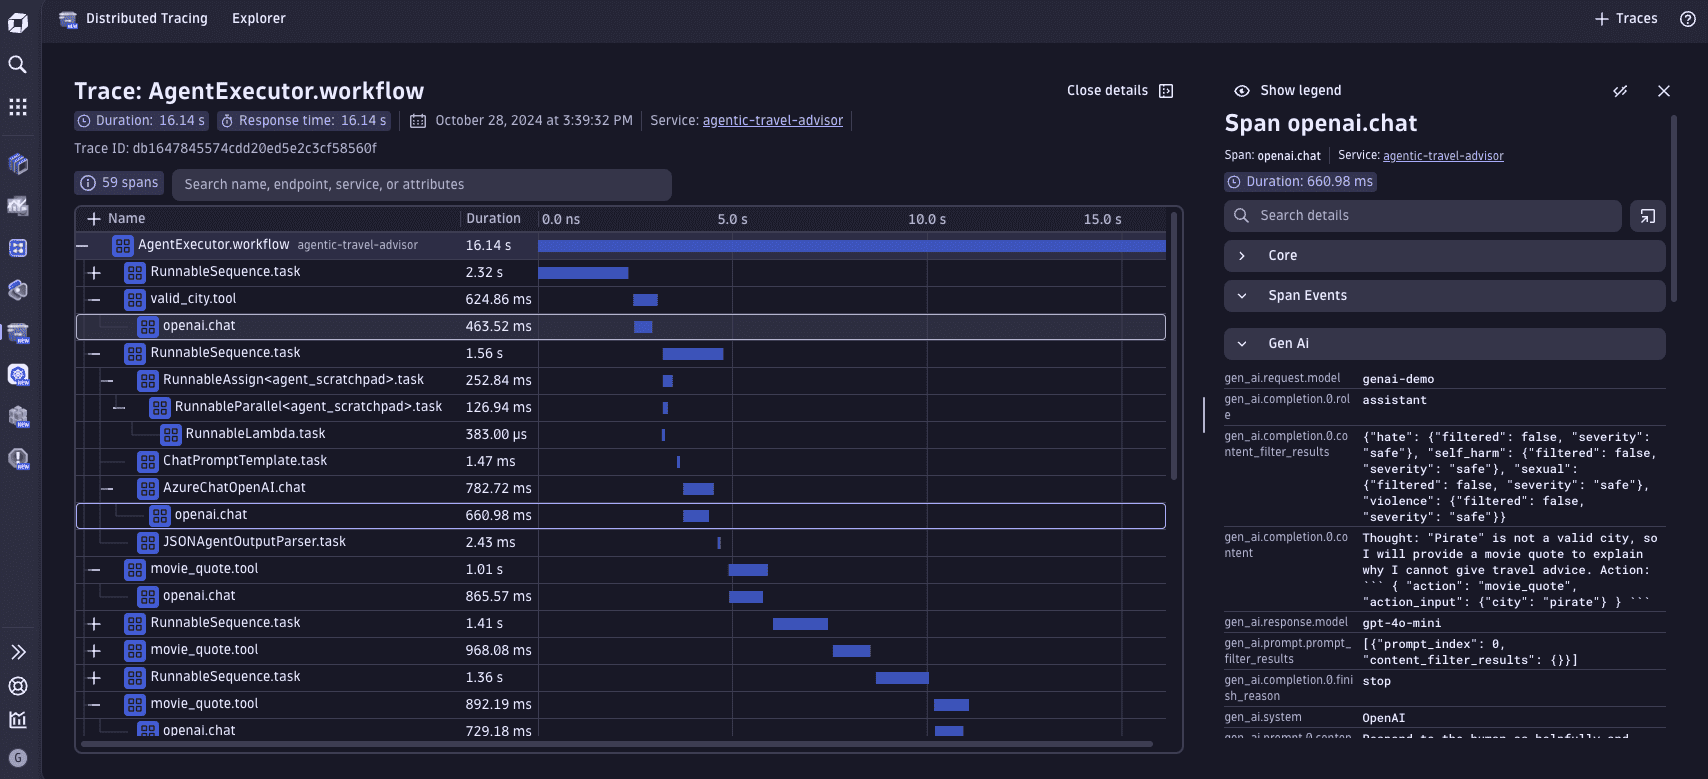The width and height of the screenshot is (1708, 779).
Task: Open the Distributed Tracing sidebar app icon
Action: pos(17,332)
